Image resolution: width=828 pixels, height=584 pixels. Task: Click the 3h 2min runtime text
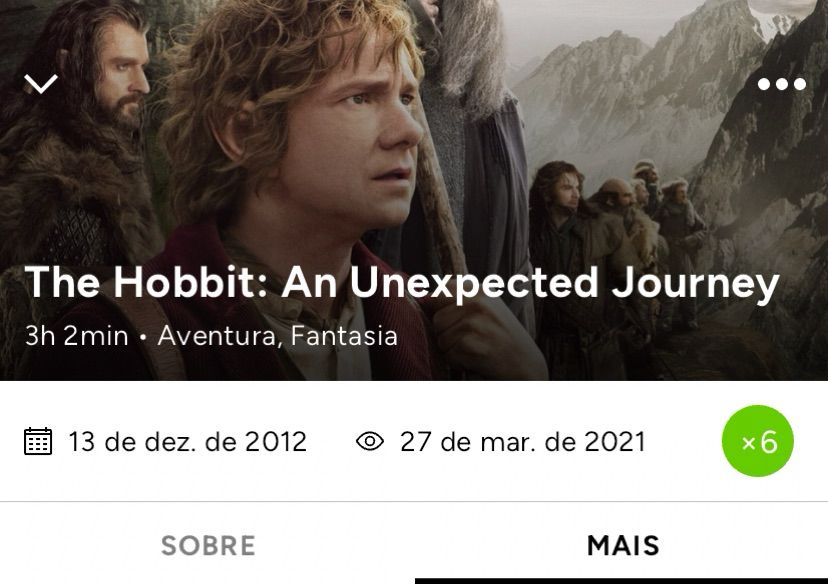77,336
